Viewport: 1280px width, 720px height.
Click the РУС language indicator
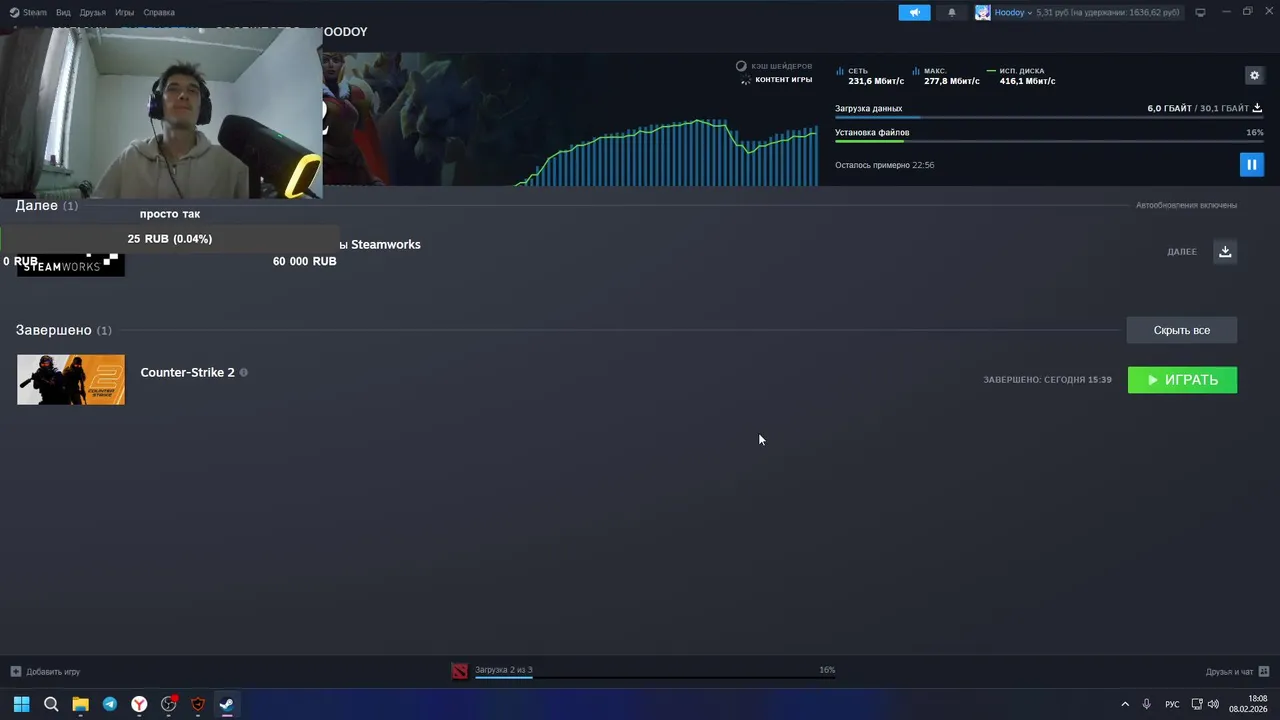coord(1172,704)
